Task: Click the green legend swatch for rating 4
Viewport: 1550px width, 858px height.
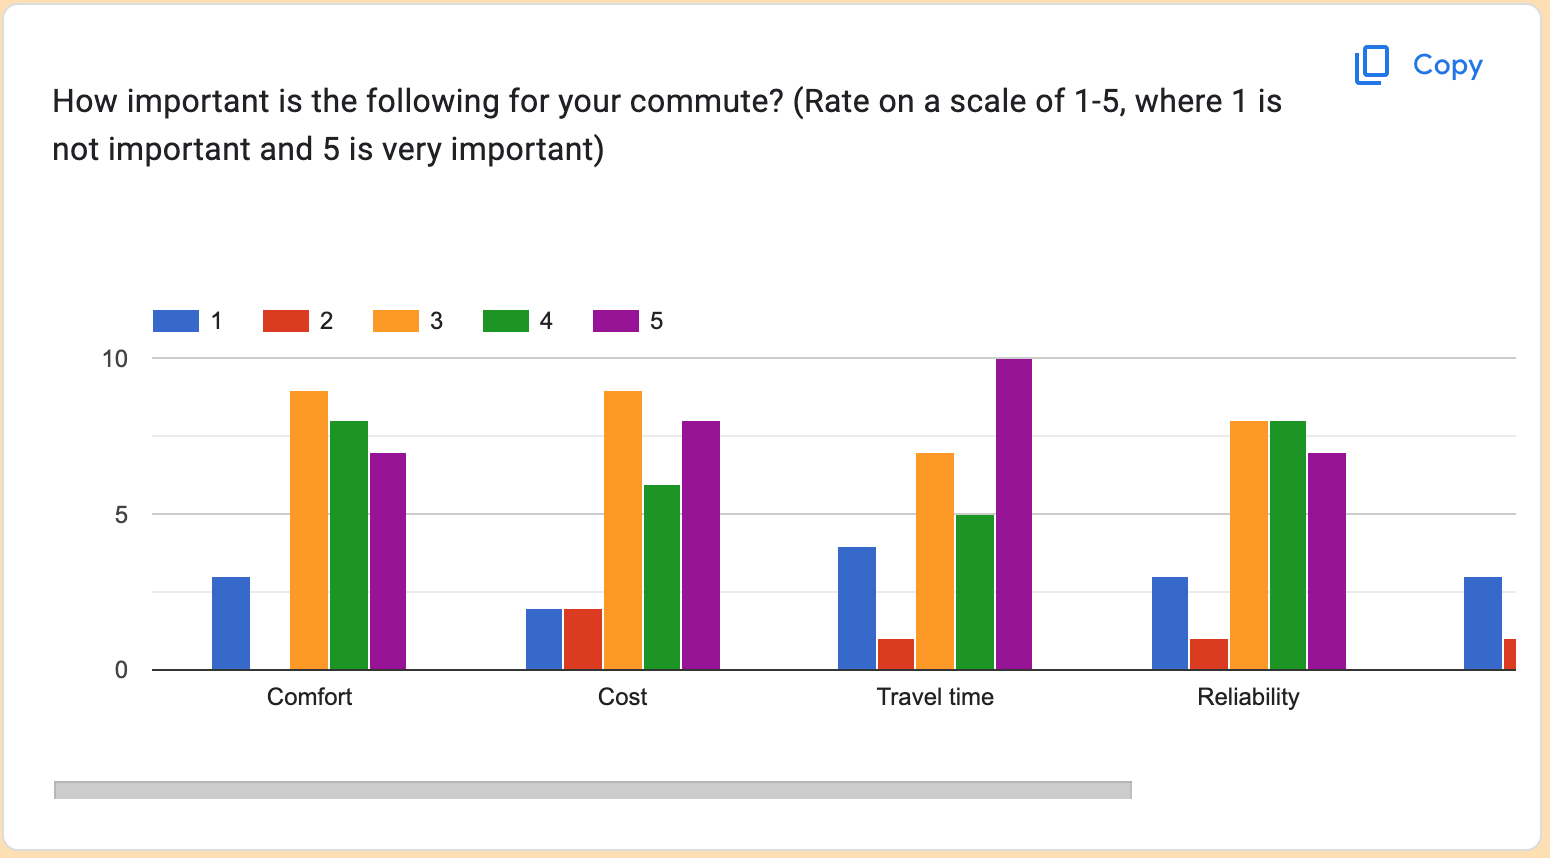Action: (506, 321)
